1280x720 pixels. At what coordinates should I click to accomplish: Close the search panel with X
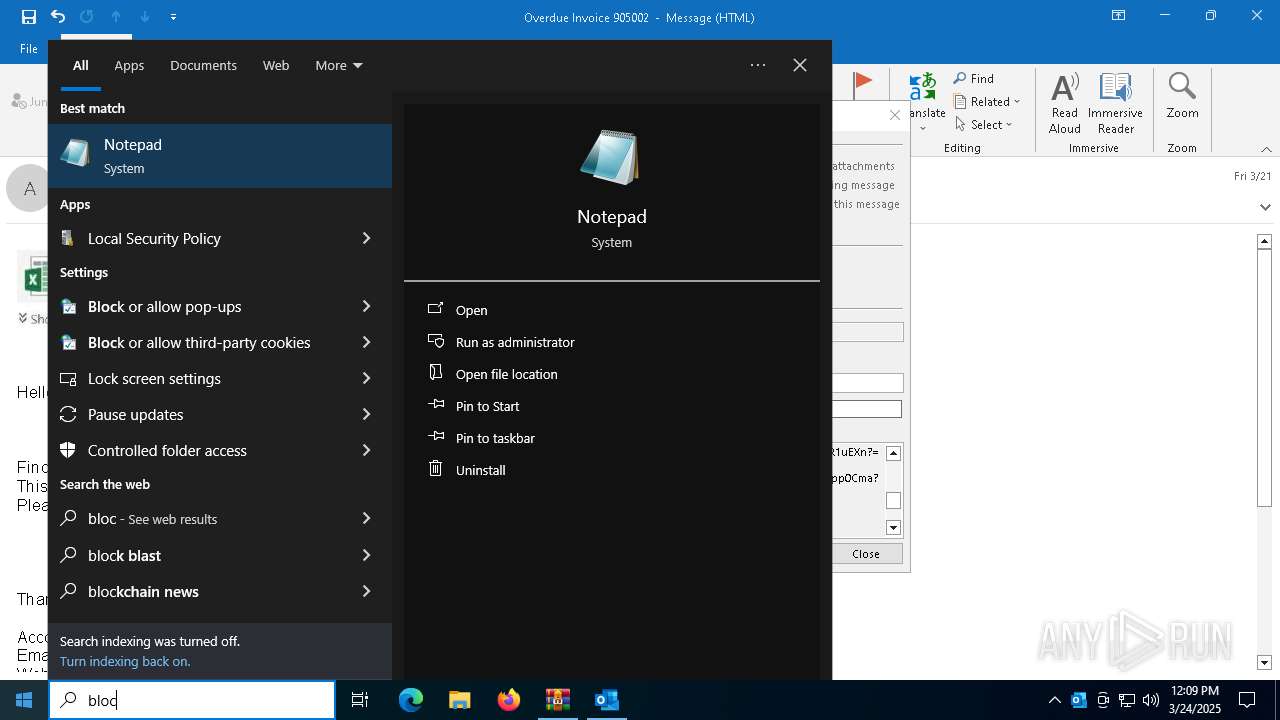click(800, 65)
